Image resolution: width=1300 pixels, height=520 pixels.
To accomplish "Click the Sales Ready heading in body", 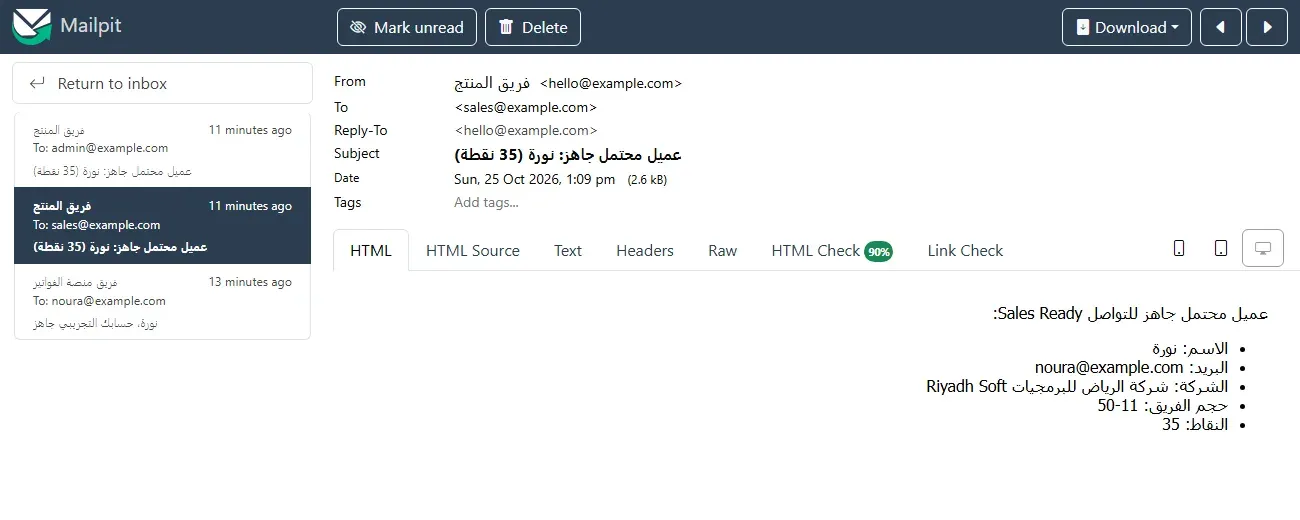I will (1130, 314).
